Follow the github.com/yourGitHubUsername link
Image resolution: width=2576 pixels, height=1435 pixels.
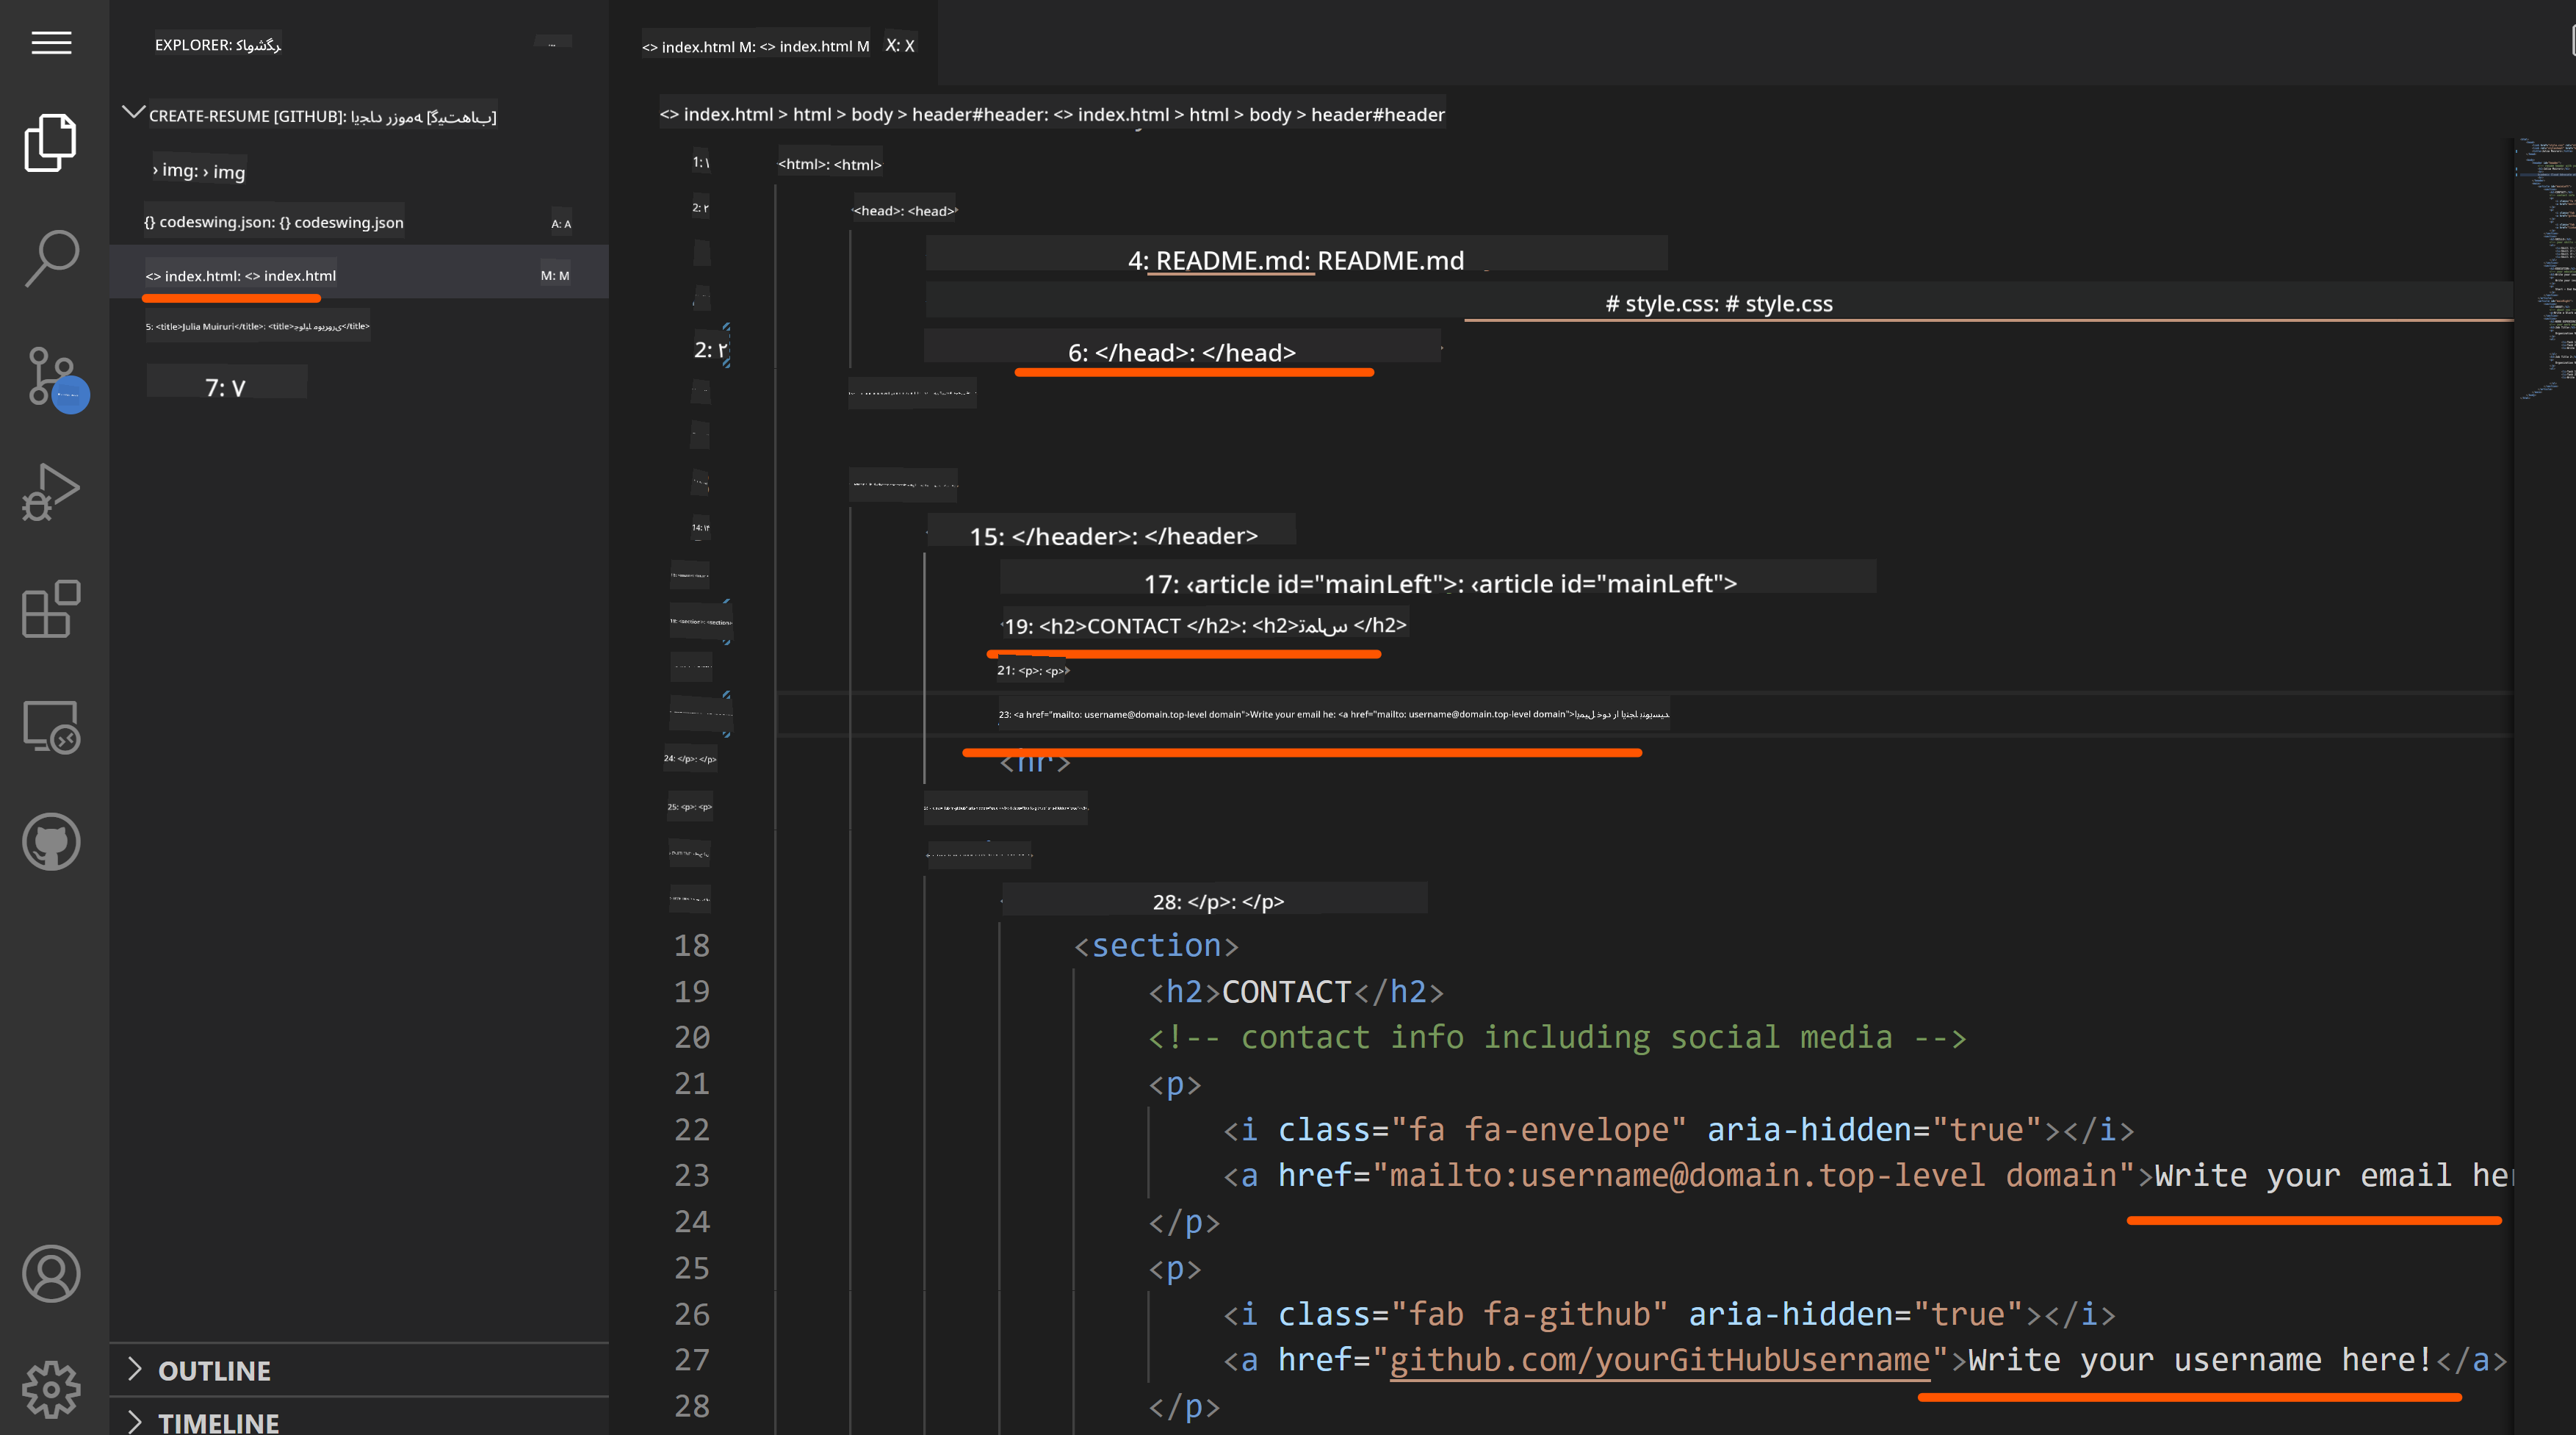click(x=1659, y=1360)
